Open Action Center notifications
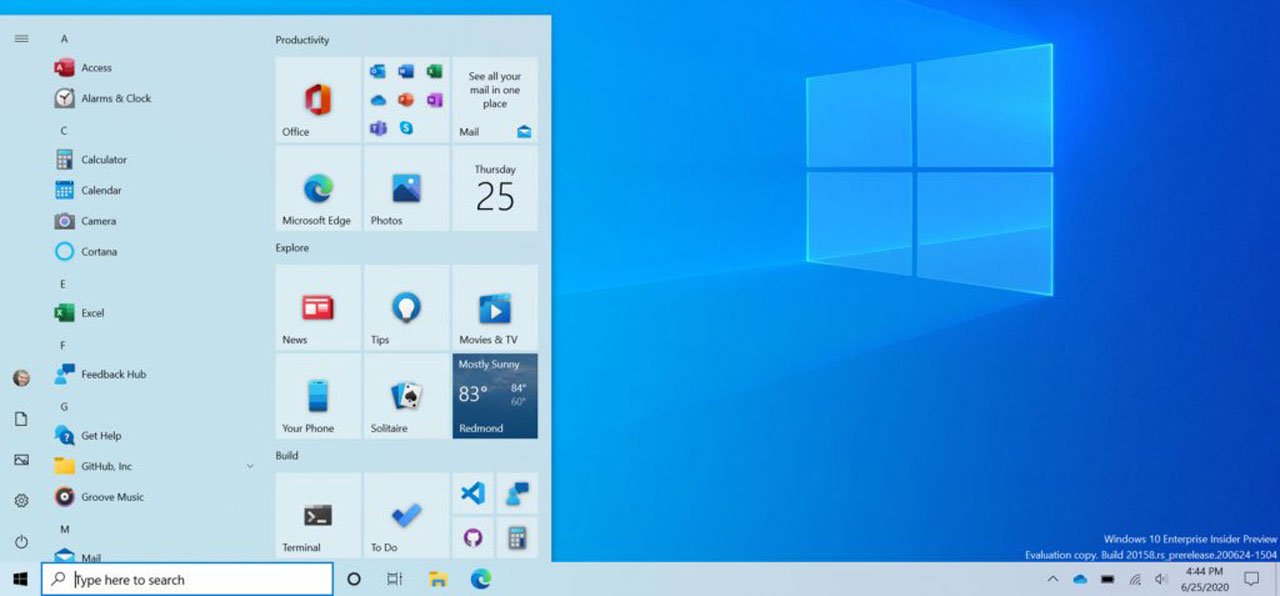The height and width of the screenshot is (596, 1280). [x=1251, y=579]
